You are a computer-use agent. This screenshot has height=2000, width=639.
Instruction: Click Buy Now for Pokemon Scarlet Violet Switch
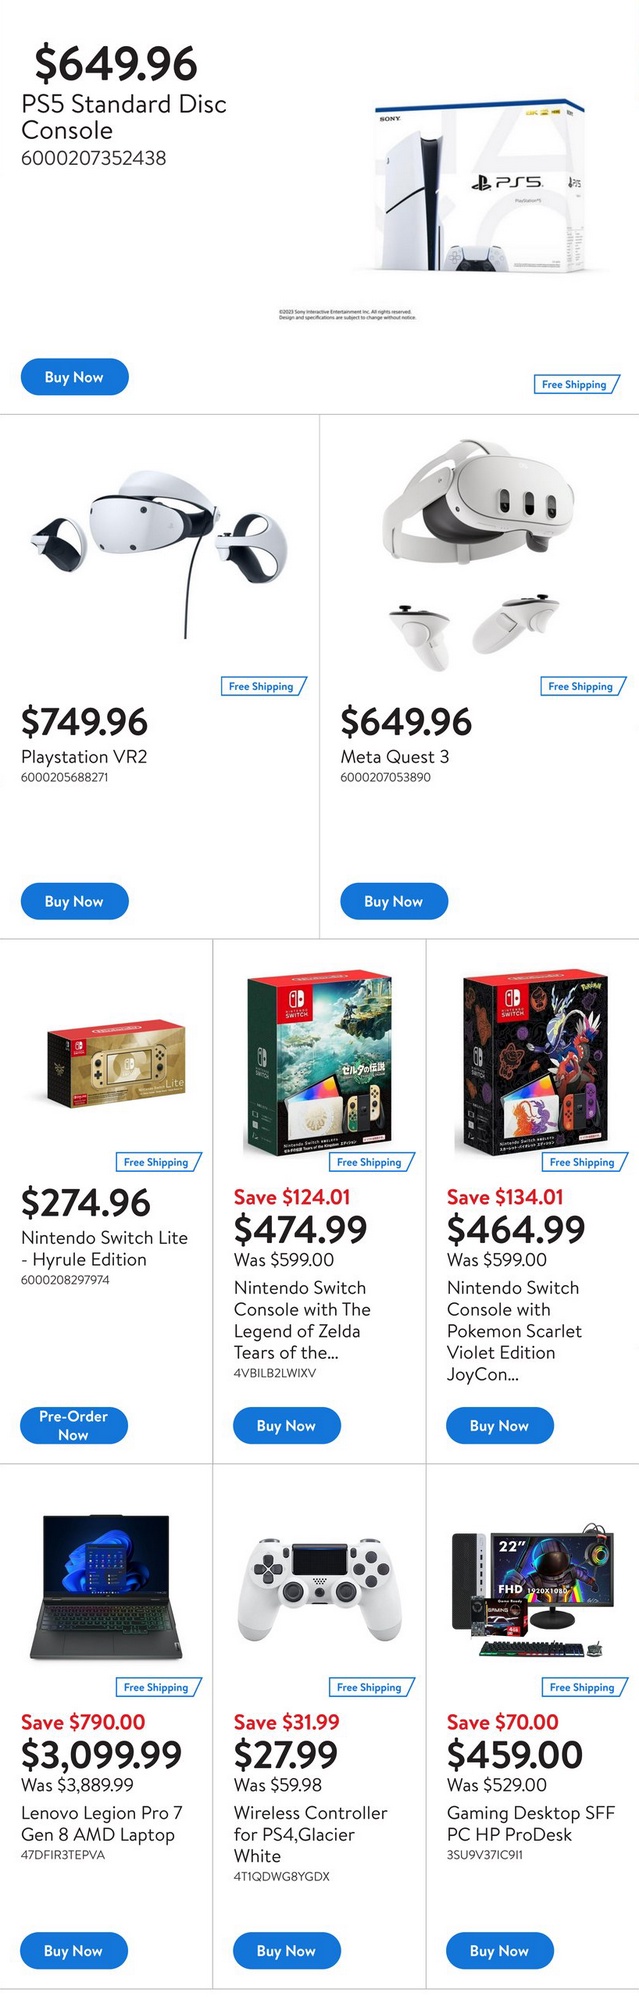[499, 1426]
